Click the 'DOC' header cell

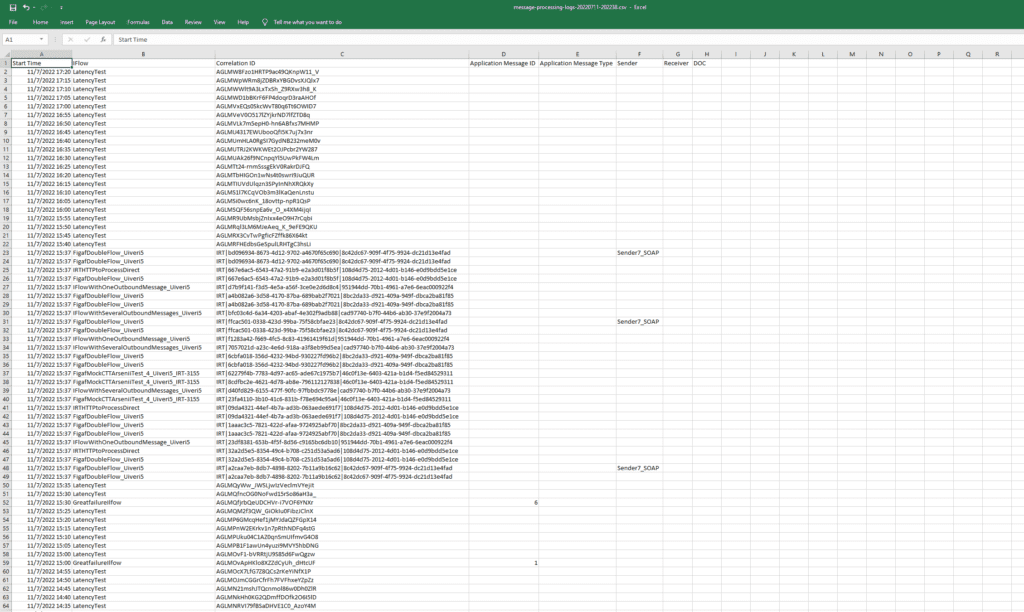point(706,63)
